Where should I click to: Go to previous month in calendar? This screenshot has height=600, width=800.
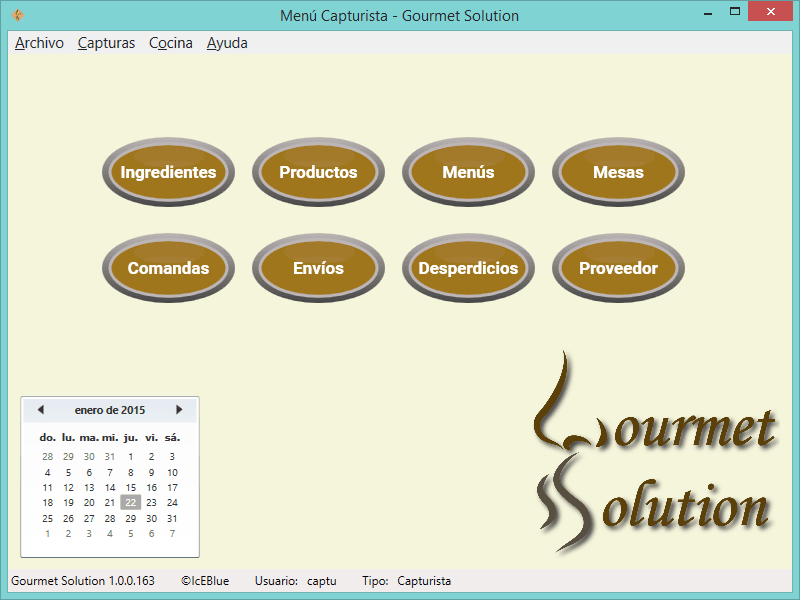pyautogui.click(x=41, y=410)
